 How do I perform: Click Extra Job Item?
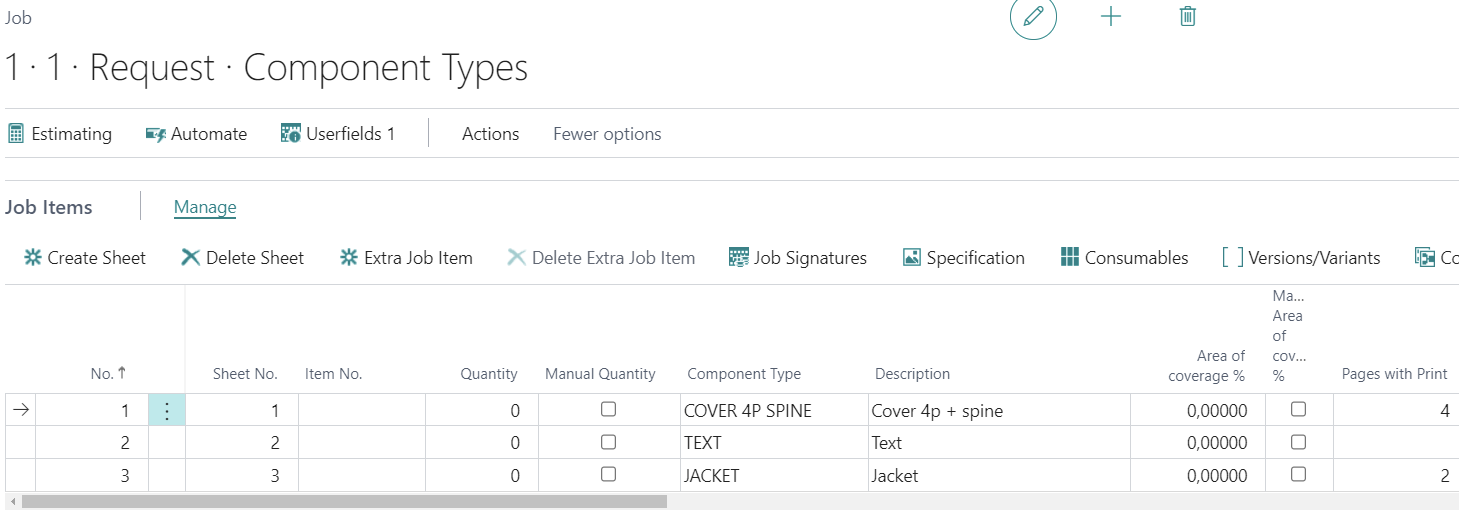(406, 258)
